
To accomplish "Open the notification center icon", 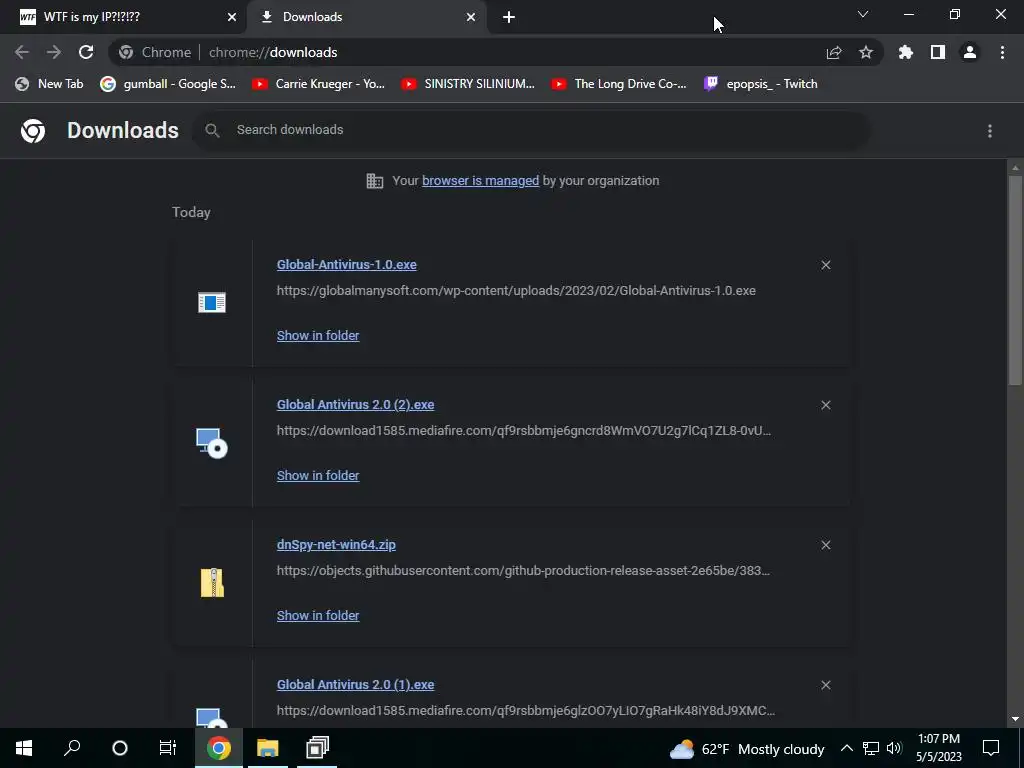I will point(991,748).
